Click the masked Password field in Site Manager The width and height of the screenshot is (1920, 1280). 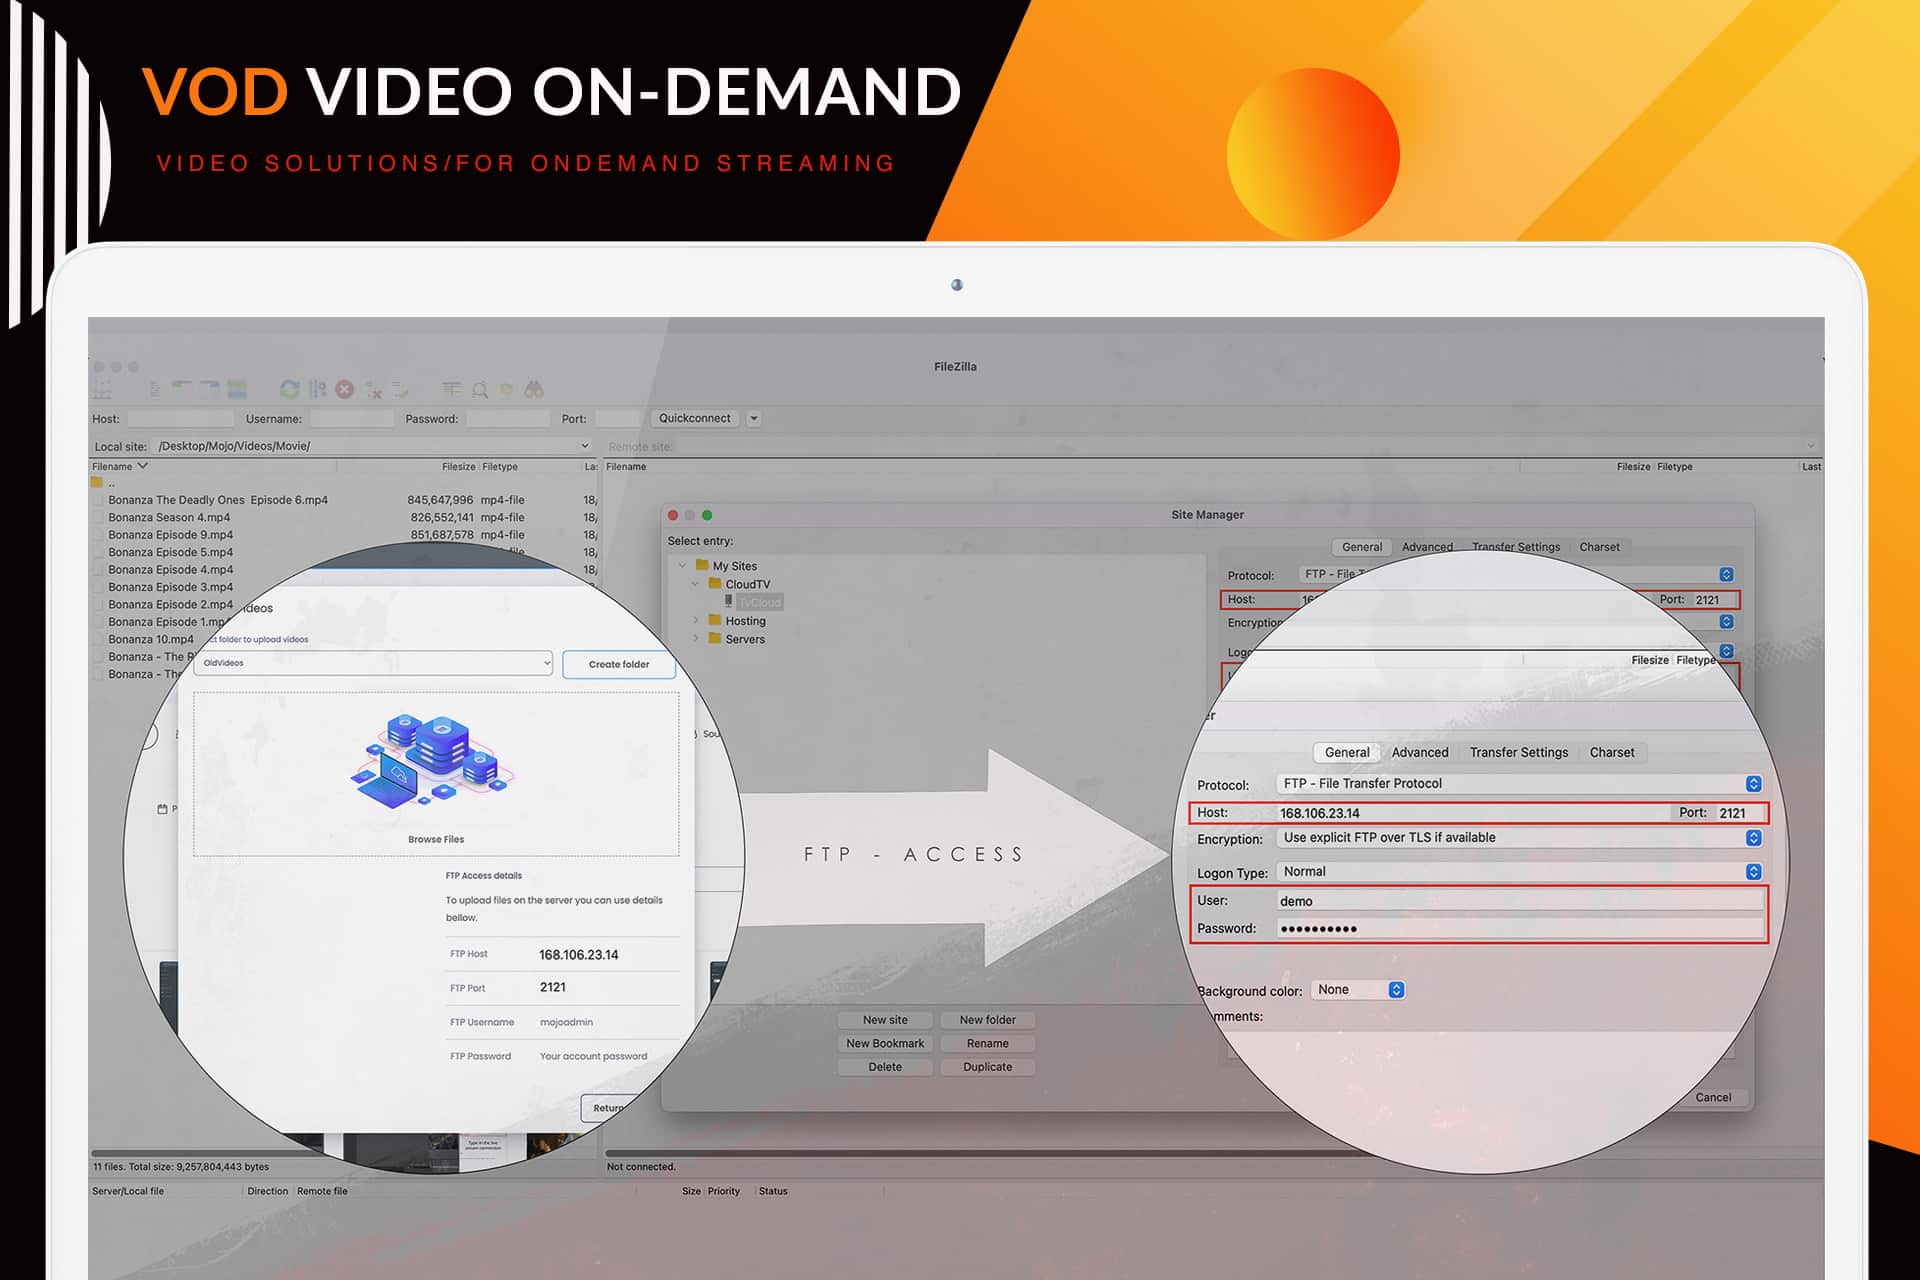pos(1520,929)
